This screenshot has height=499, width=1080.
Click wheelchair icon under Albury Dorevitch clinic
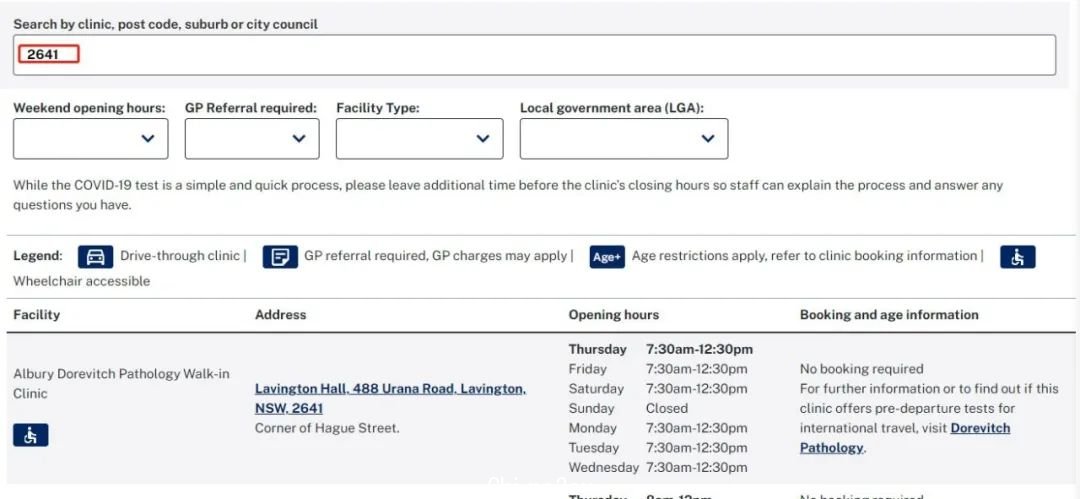pos(30,435)
